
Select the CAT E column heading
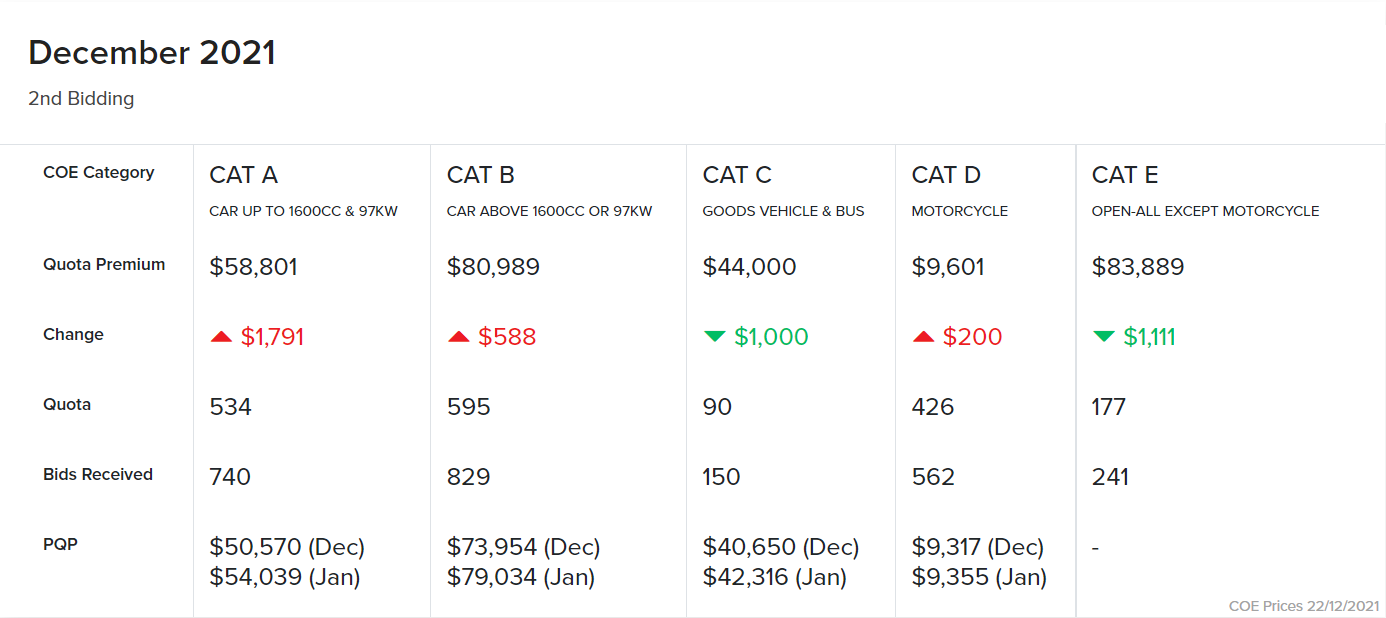tap(1125, 175)
